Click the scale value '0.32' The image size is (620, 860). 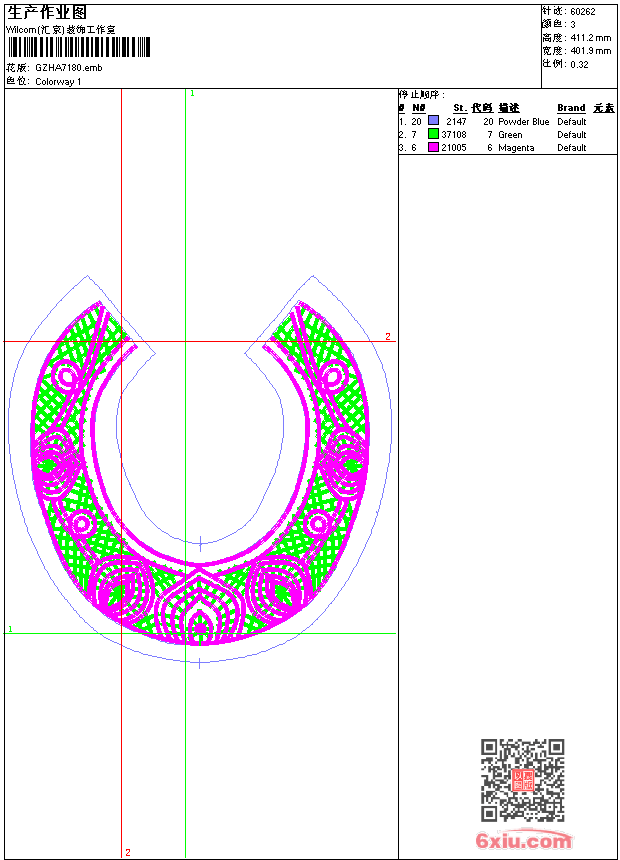[579, 64]
